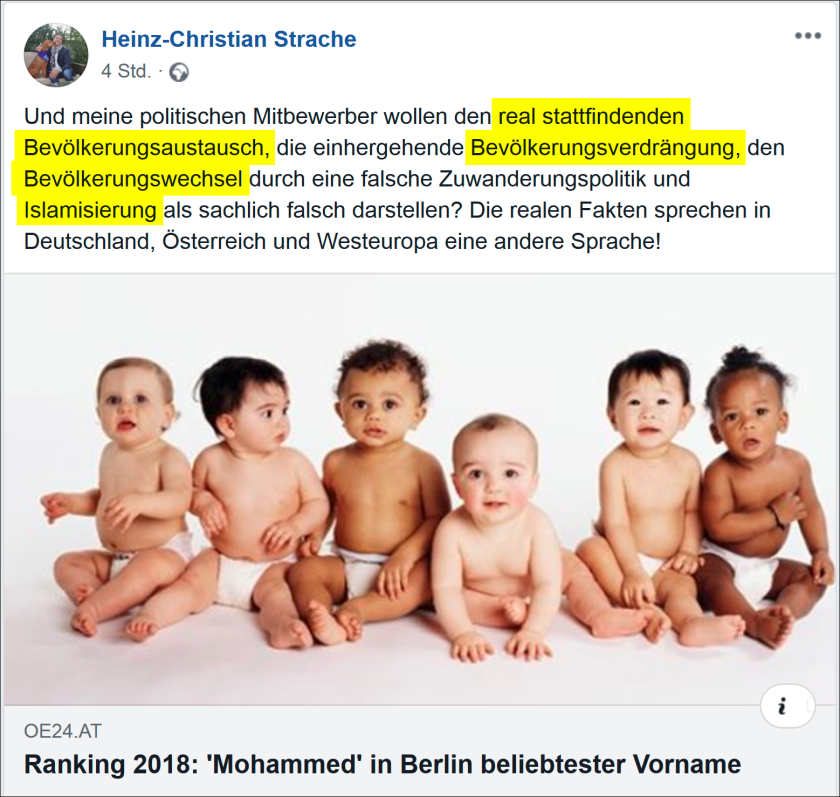Click the '4 Std.' post timestamp
840x797 pixels.
tap(126, 71)
